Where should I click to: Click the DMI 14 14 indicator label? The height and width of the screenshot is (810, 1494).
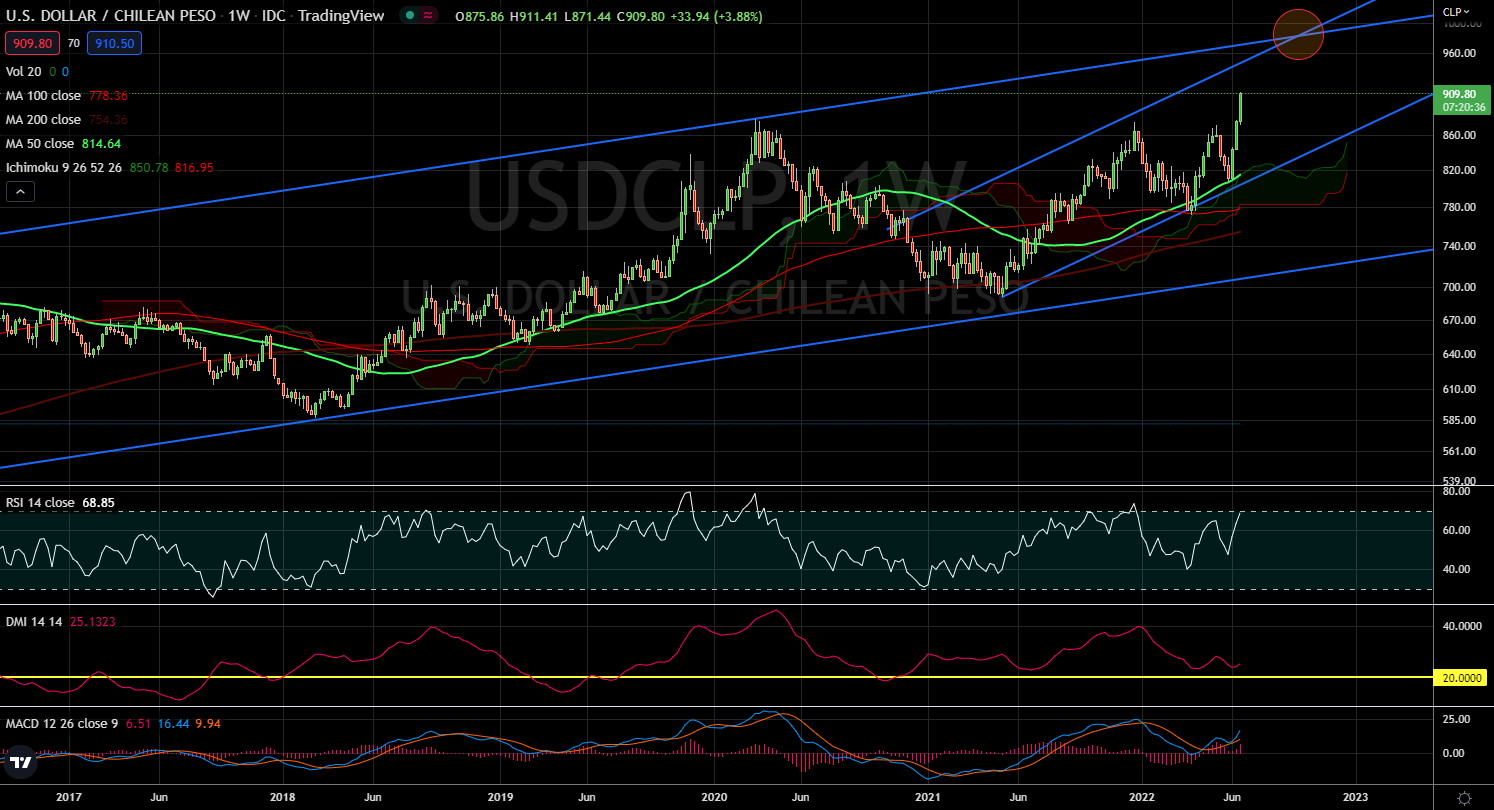(34, 622)
